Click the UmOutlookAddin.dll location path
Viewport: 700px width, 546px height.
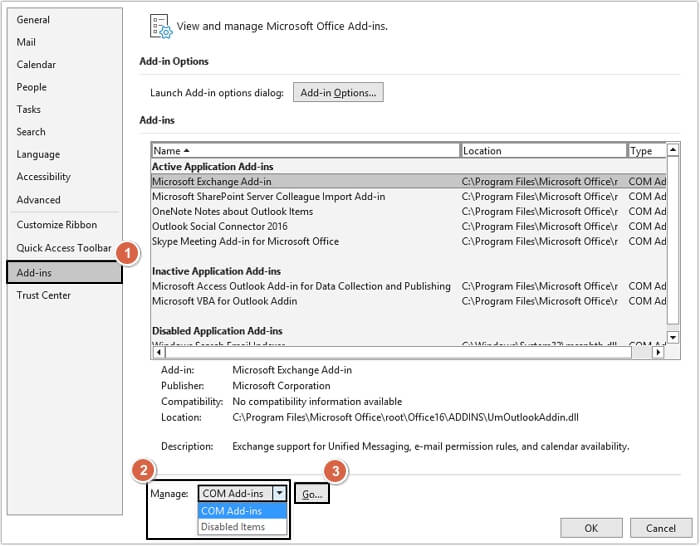pos(405,417)
